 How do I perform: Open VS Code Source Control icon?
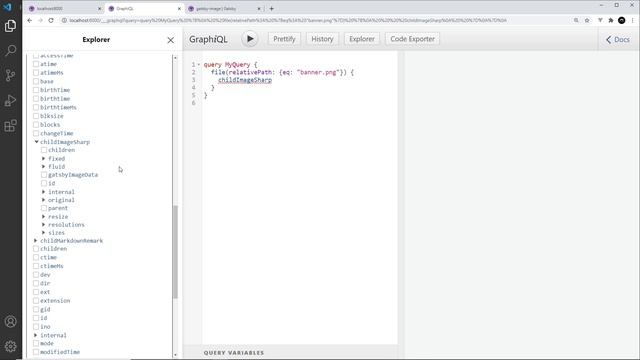click(11, 76)
